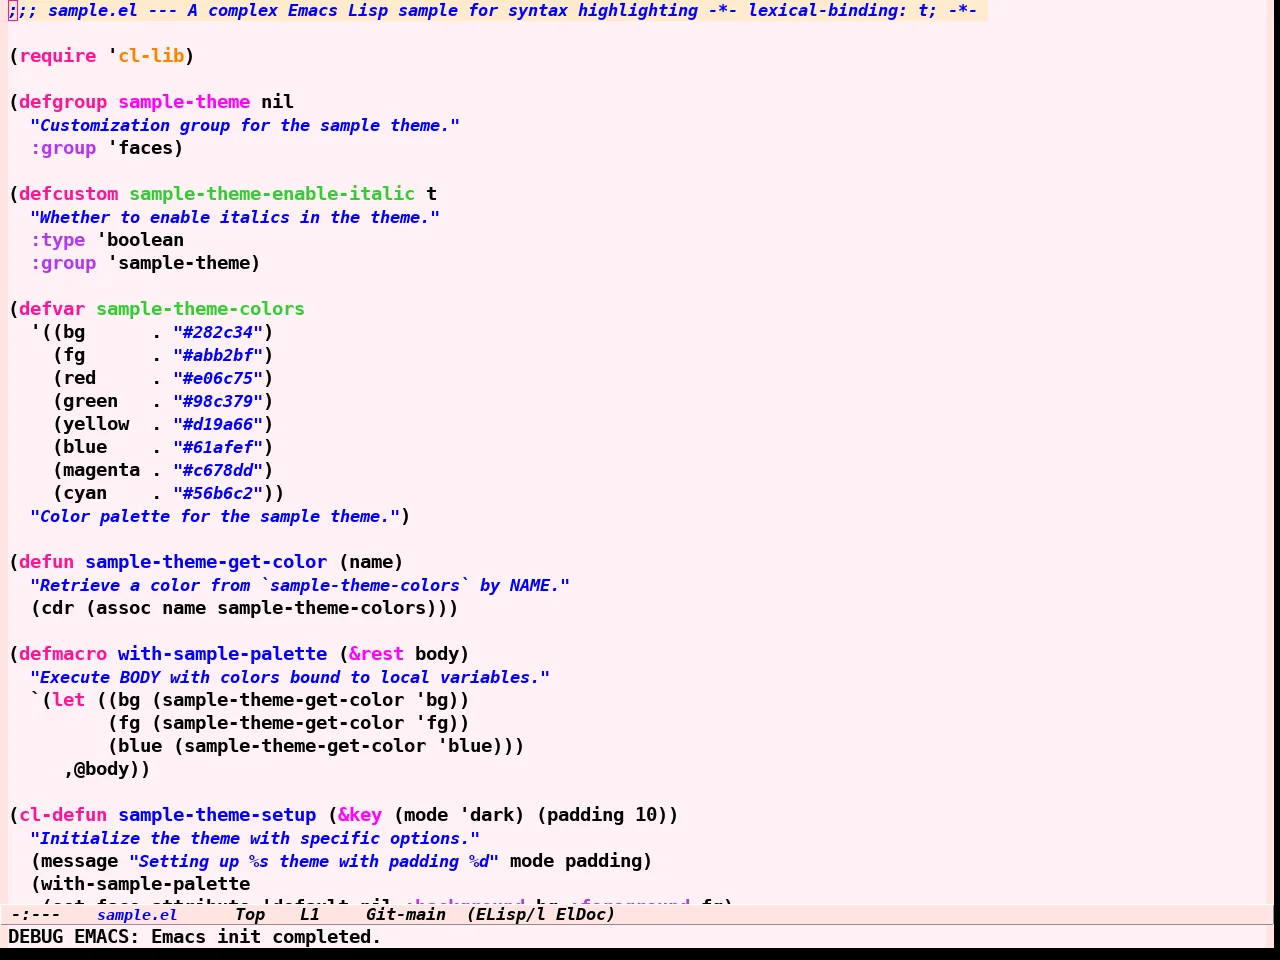Click variable name 'sample-theme-enable-italic'
Viewport: 1280px width, 960px height.
coord(272,194)
